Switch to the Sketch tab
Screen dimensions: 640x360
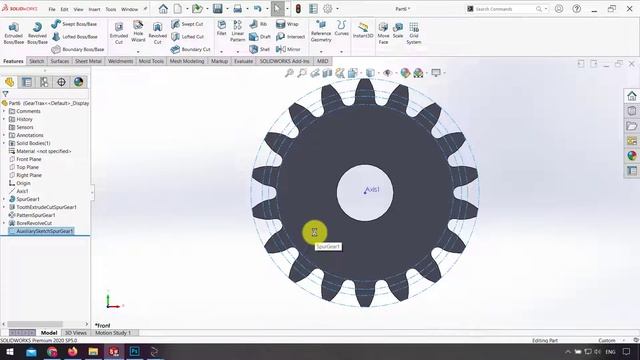(36, 61)
